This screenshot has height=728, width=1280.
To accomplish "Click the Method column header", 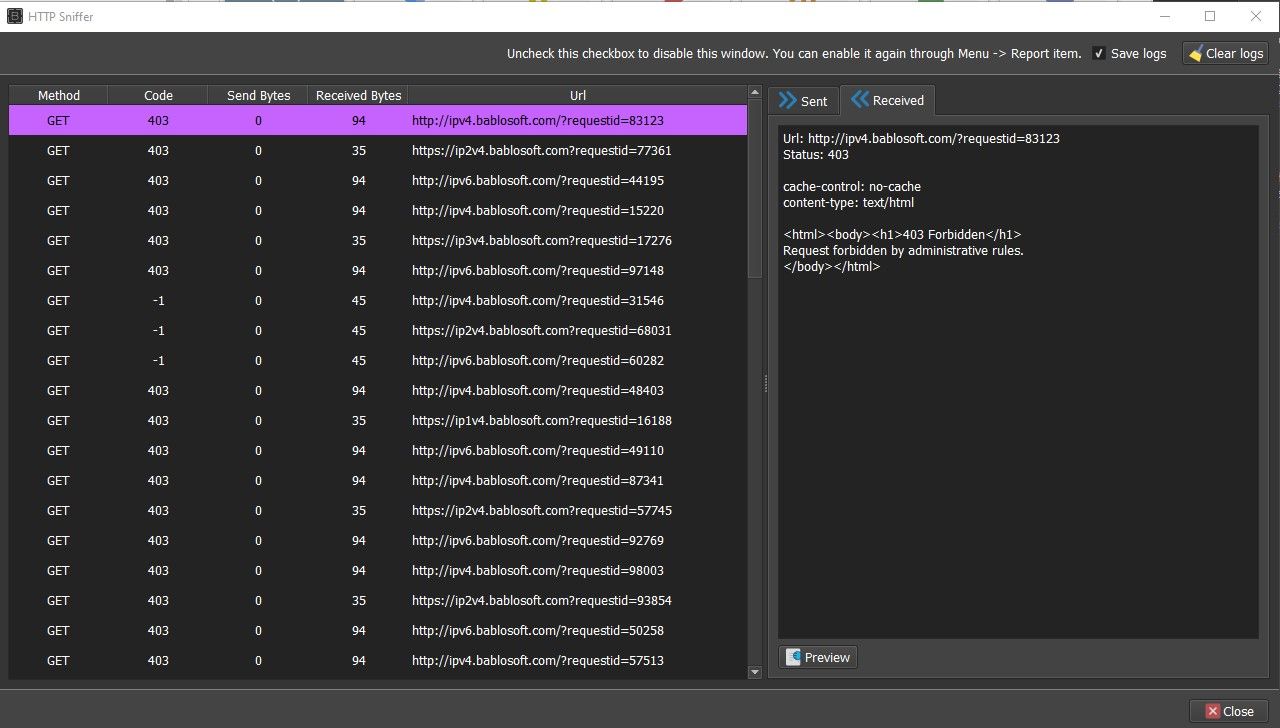I will click(x=58, y=95).
